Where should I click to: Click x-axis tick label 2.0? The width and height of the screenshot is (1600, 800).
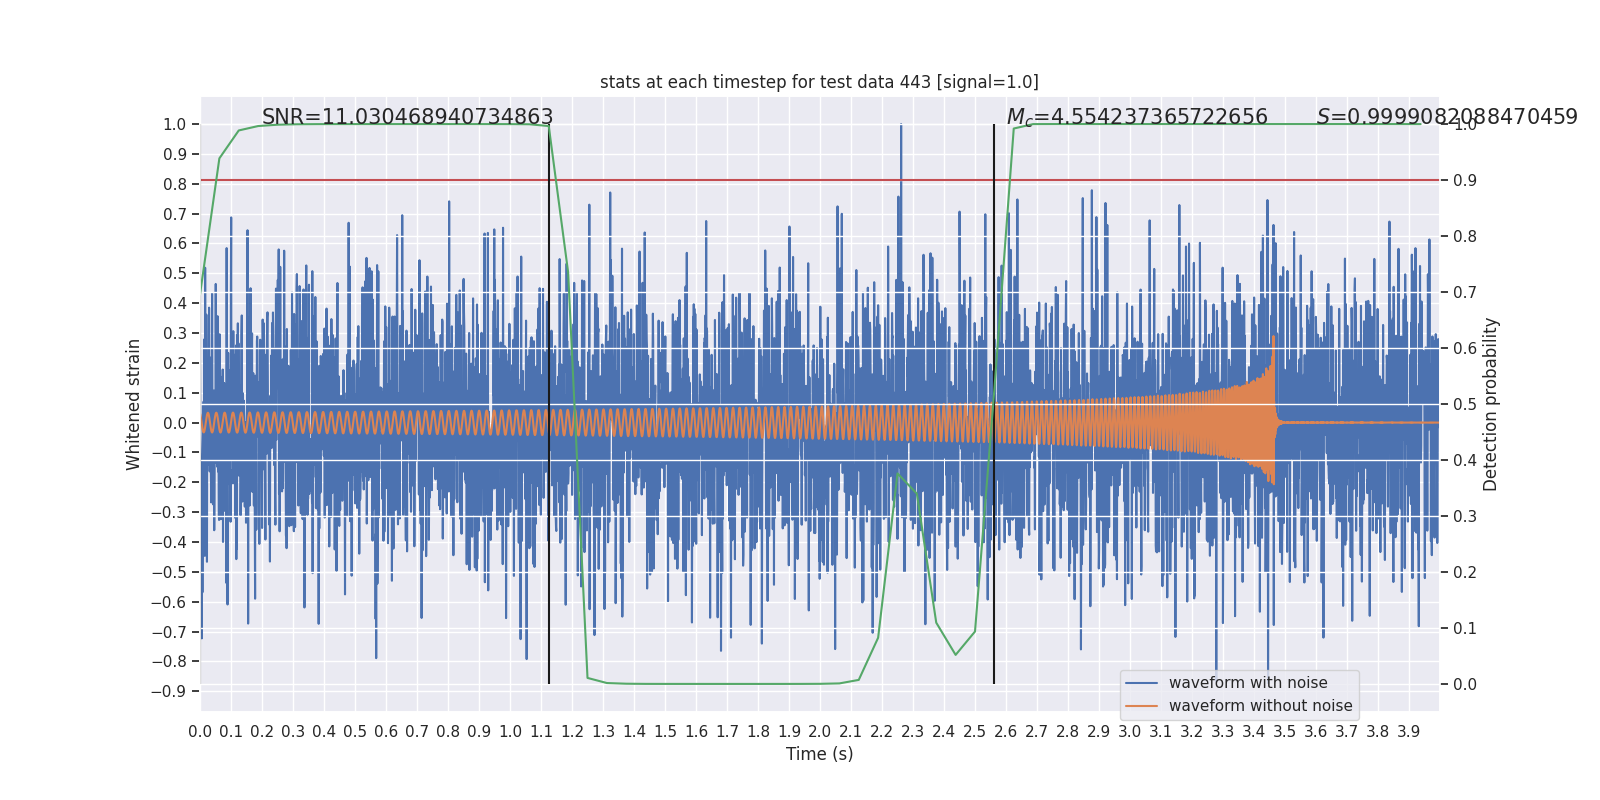820,732
